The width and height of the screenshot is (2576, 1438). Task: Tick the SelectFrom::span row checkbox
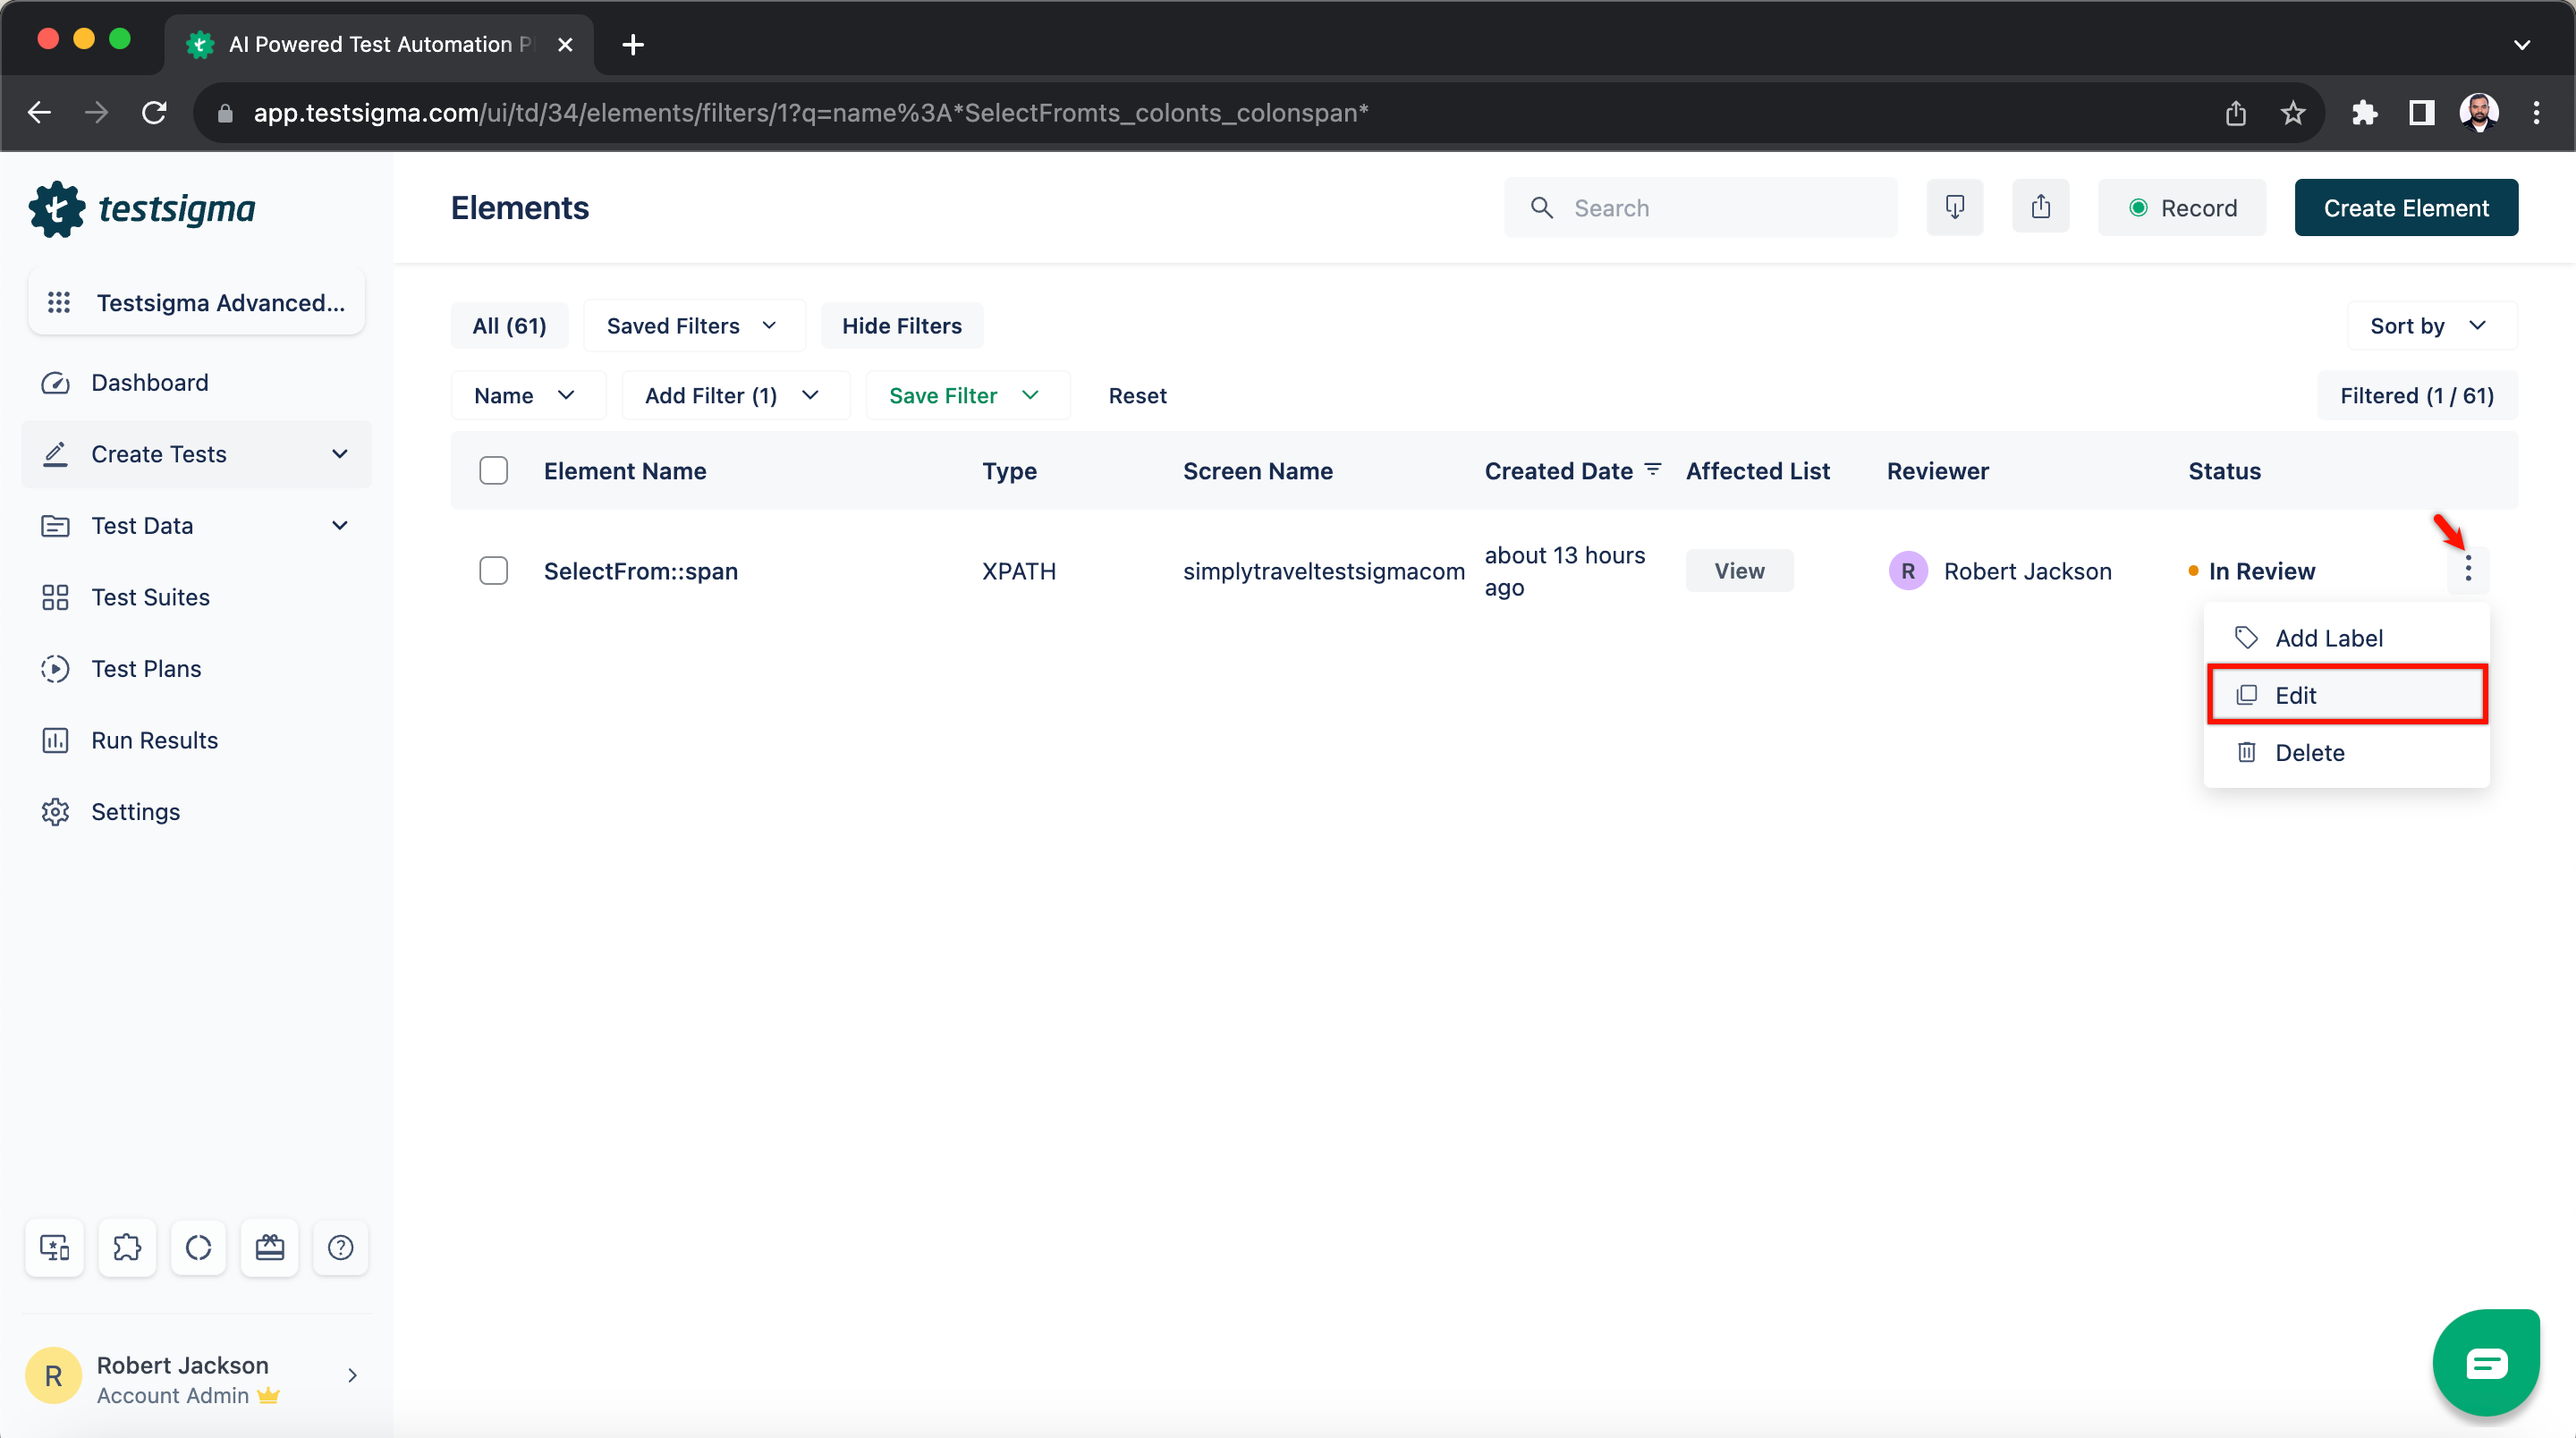(494, 571)
